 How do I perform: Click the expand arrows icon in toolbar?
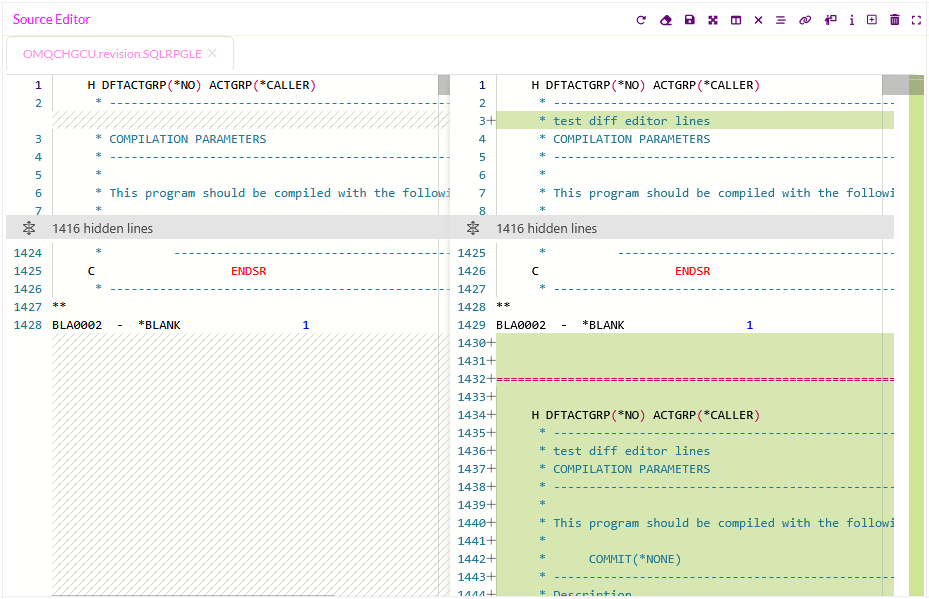[x=713, y=20]
